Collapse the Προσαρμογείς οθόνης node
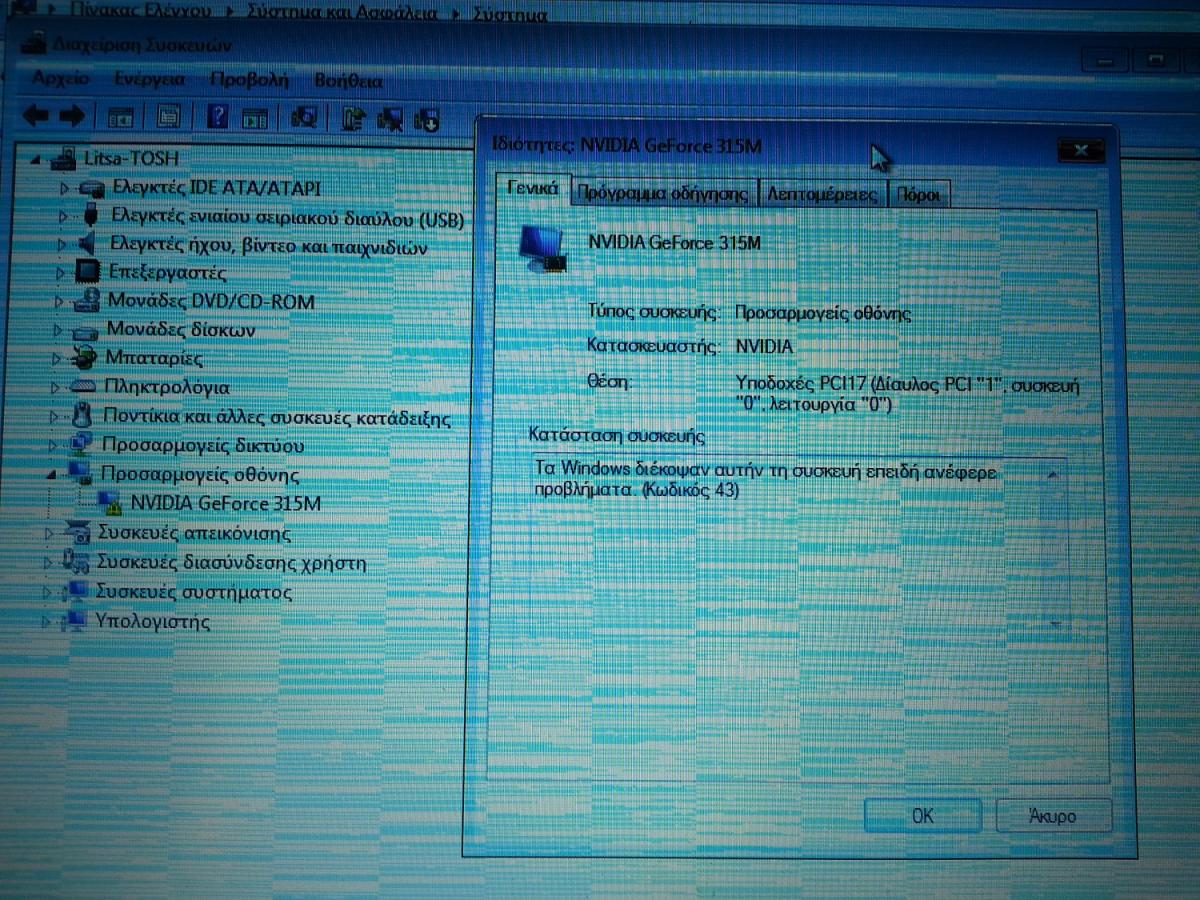 click(x=51, y=476)
